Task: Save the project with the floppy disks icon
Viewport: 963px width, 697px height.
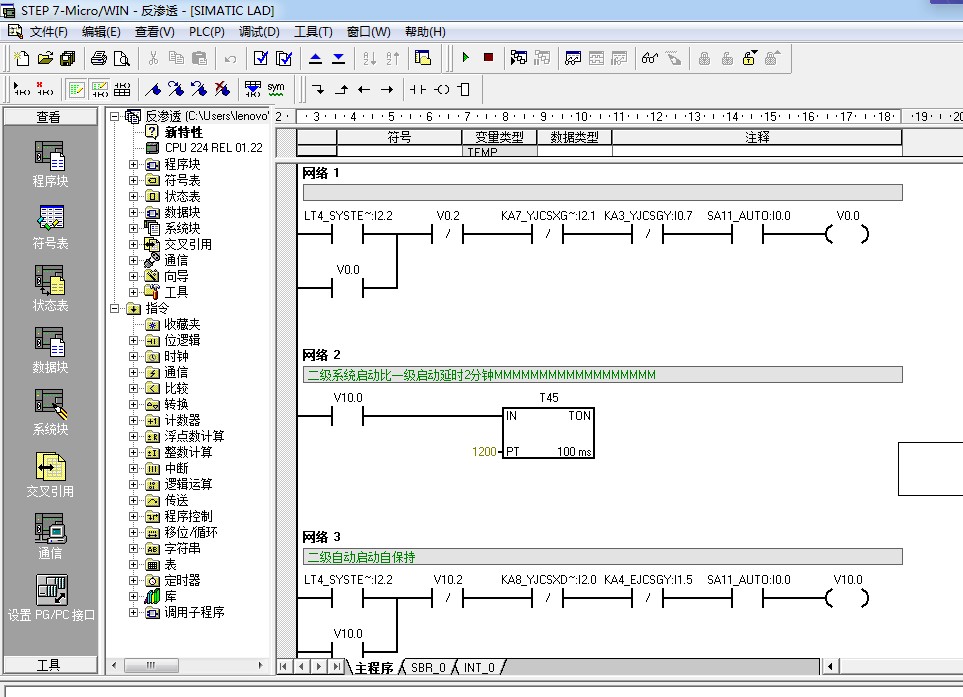Action: point(68,58)
